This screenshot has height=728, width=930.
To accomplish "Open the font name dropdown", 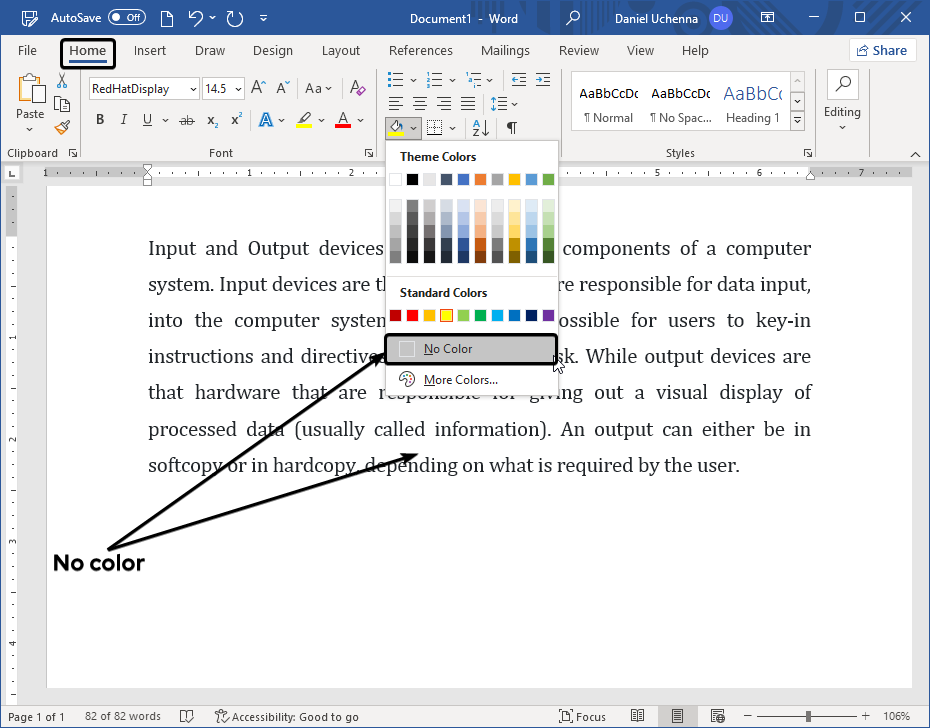I will tap(192, 89).
